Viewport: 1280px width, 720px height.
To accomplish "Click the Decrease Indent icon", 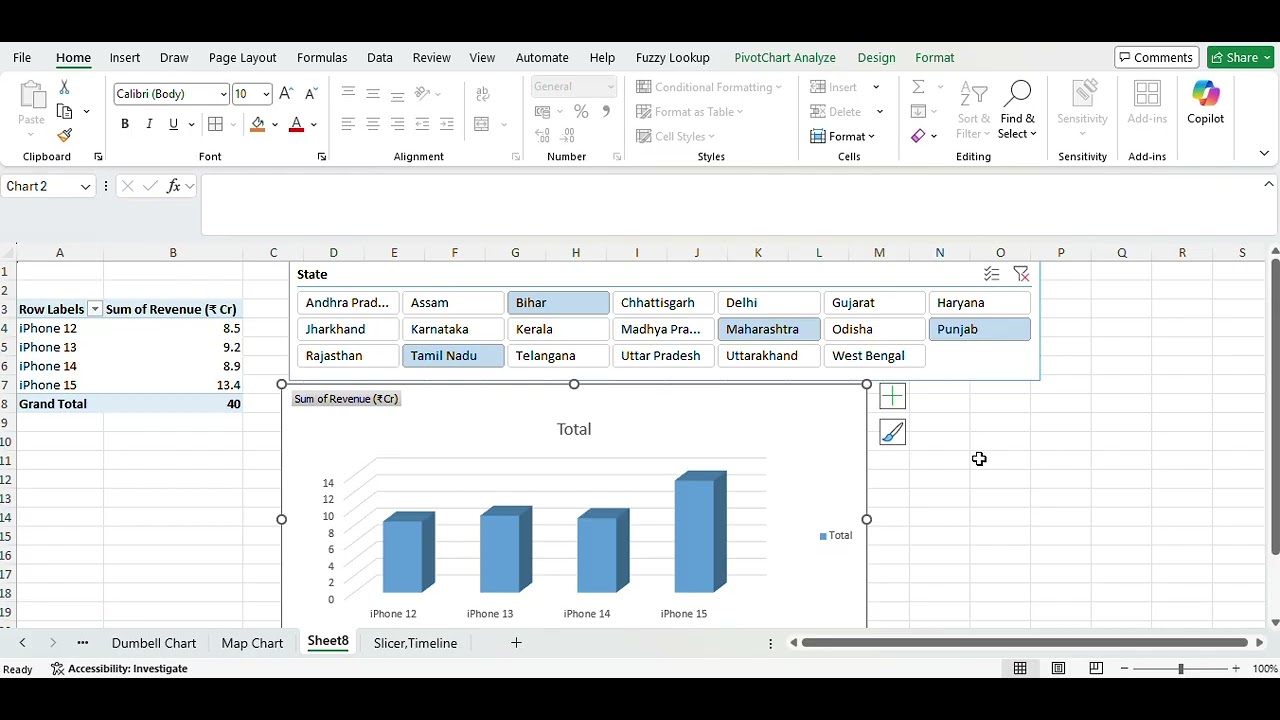I will 422,124.
